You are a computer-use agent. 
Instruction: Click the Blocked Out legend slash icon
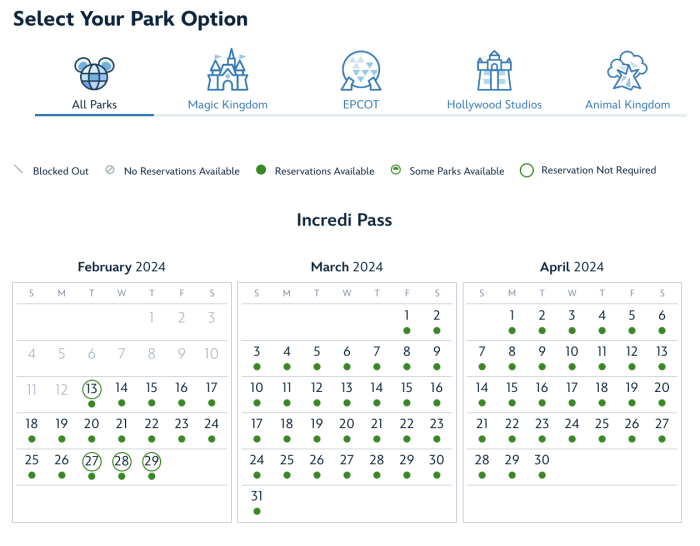[18, 171]
